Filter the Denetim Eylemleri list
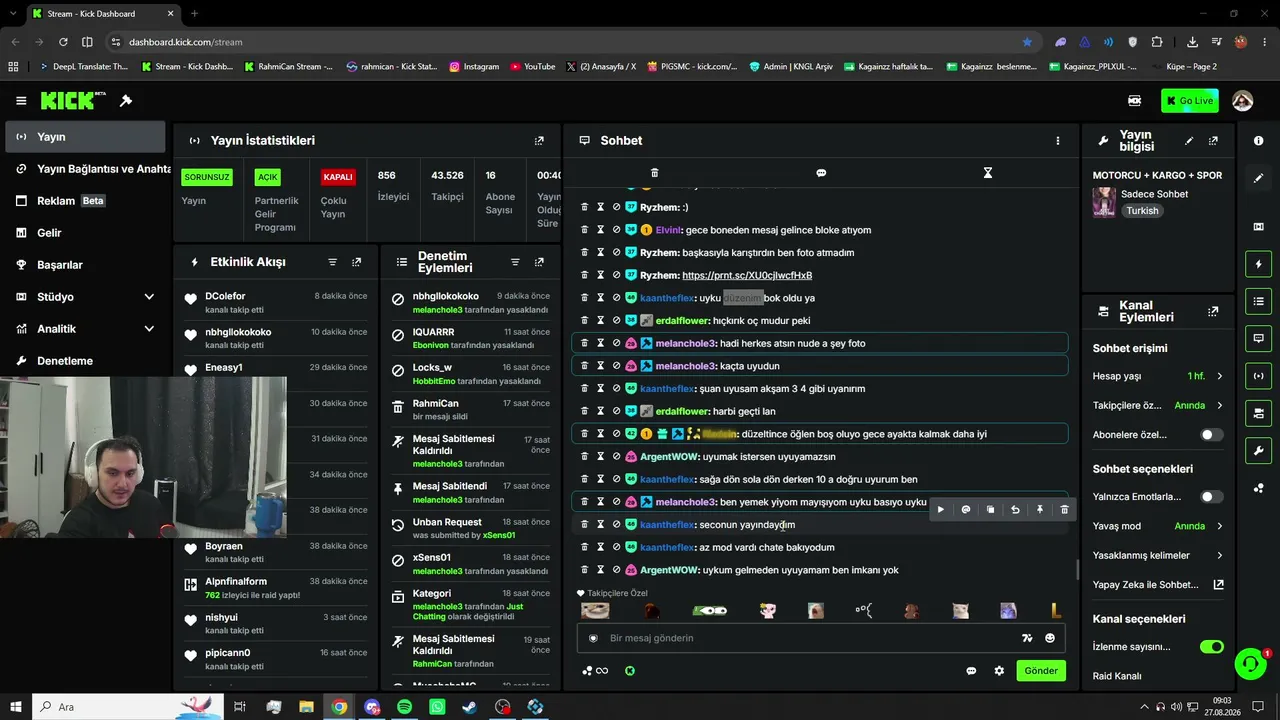 pyautogui.click(x=515, y=262)
